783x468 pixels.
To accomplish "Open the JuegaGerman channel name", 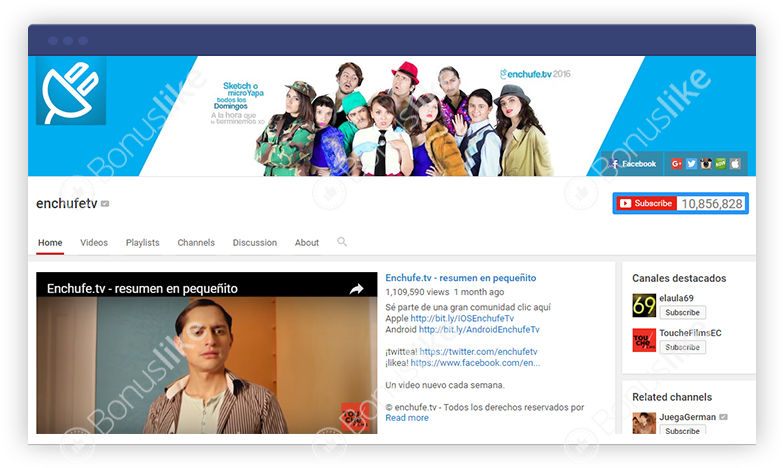I will 687,417.
